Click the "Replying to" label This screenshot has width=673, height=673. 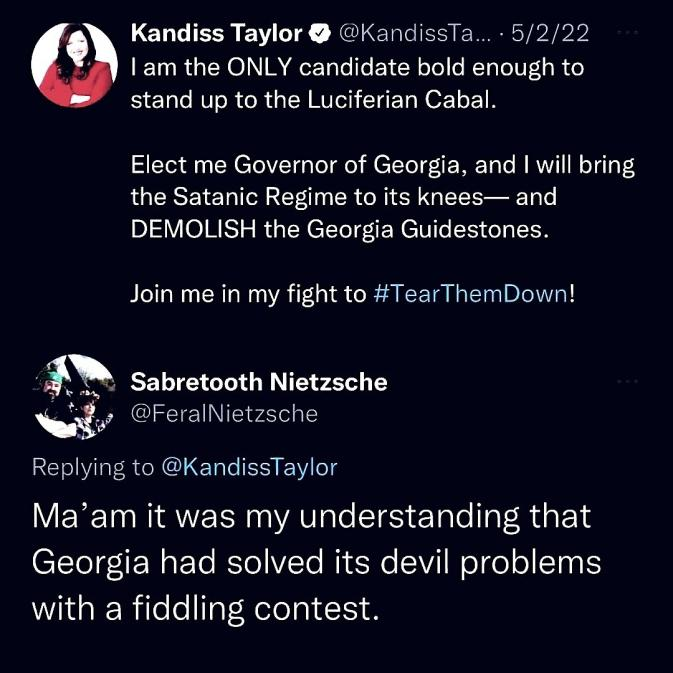(94, 467)
